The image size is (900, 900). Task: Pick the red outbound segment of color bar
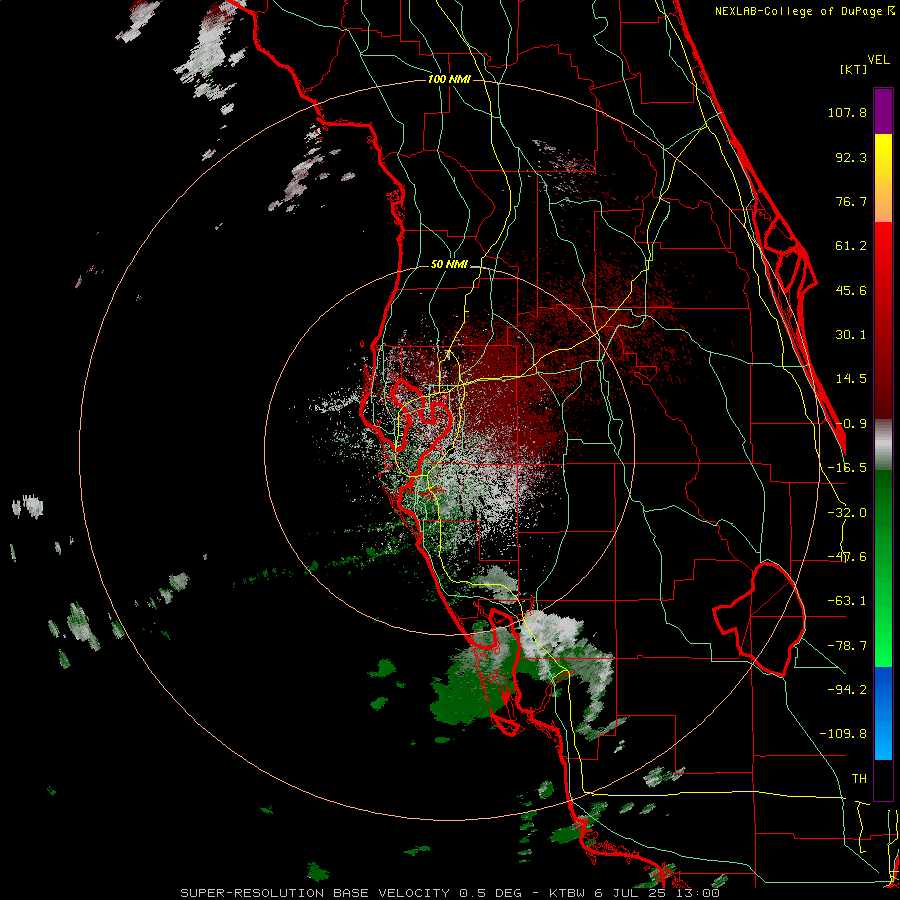(883, 320)
